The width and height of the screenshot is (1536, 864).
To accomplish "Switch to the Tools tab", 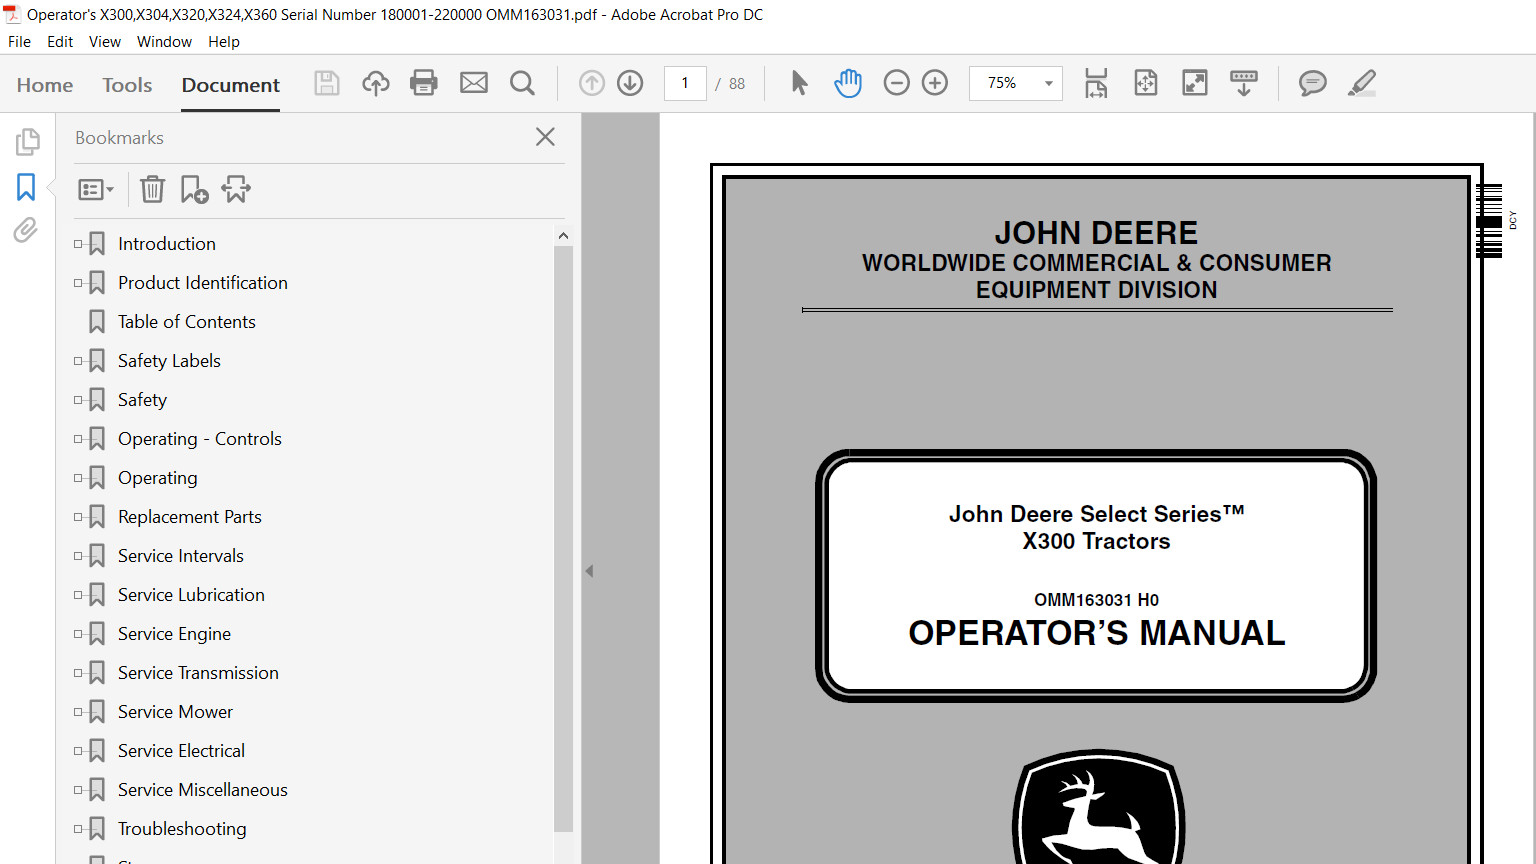I will tap(127, 85).
